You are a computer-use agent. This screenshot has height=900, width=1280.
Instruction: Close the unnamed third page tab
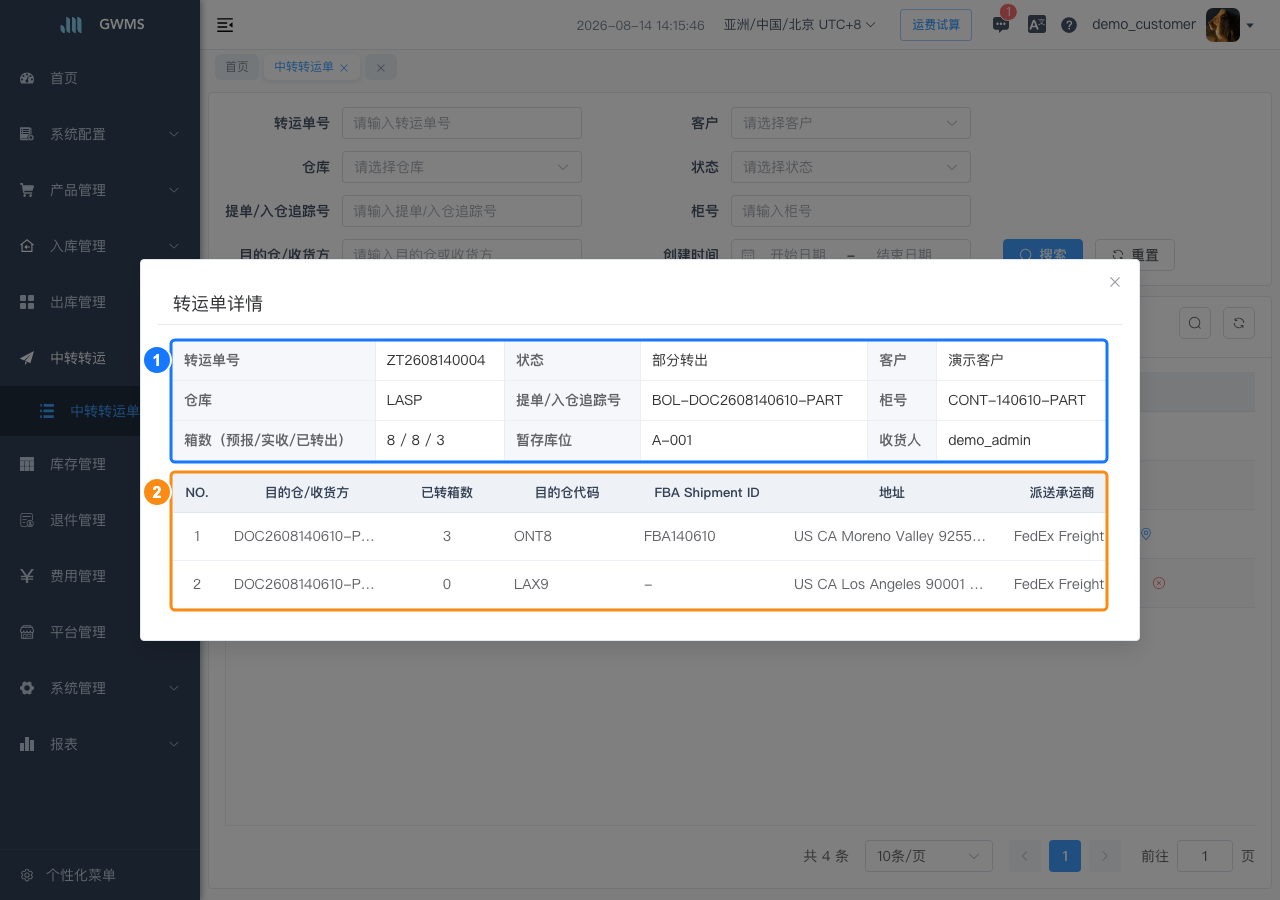click(381, 68)
